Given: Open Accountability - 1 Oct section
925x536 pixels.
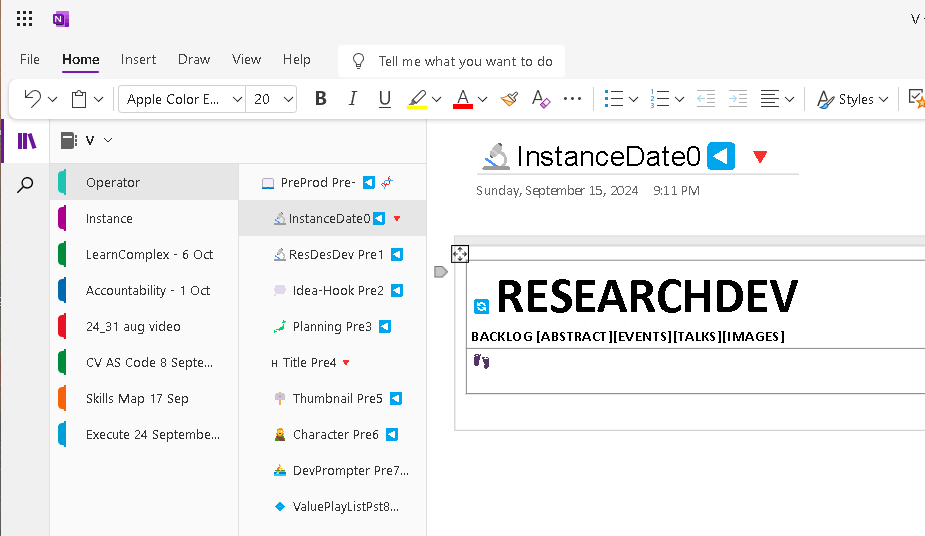Looking at the screenshot, I should [145, 290].
